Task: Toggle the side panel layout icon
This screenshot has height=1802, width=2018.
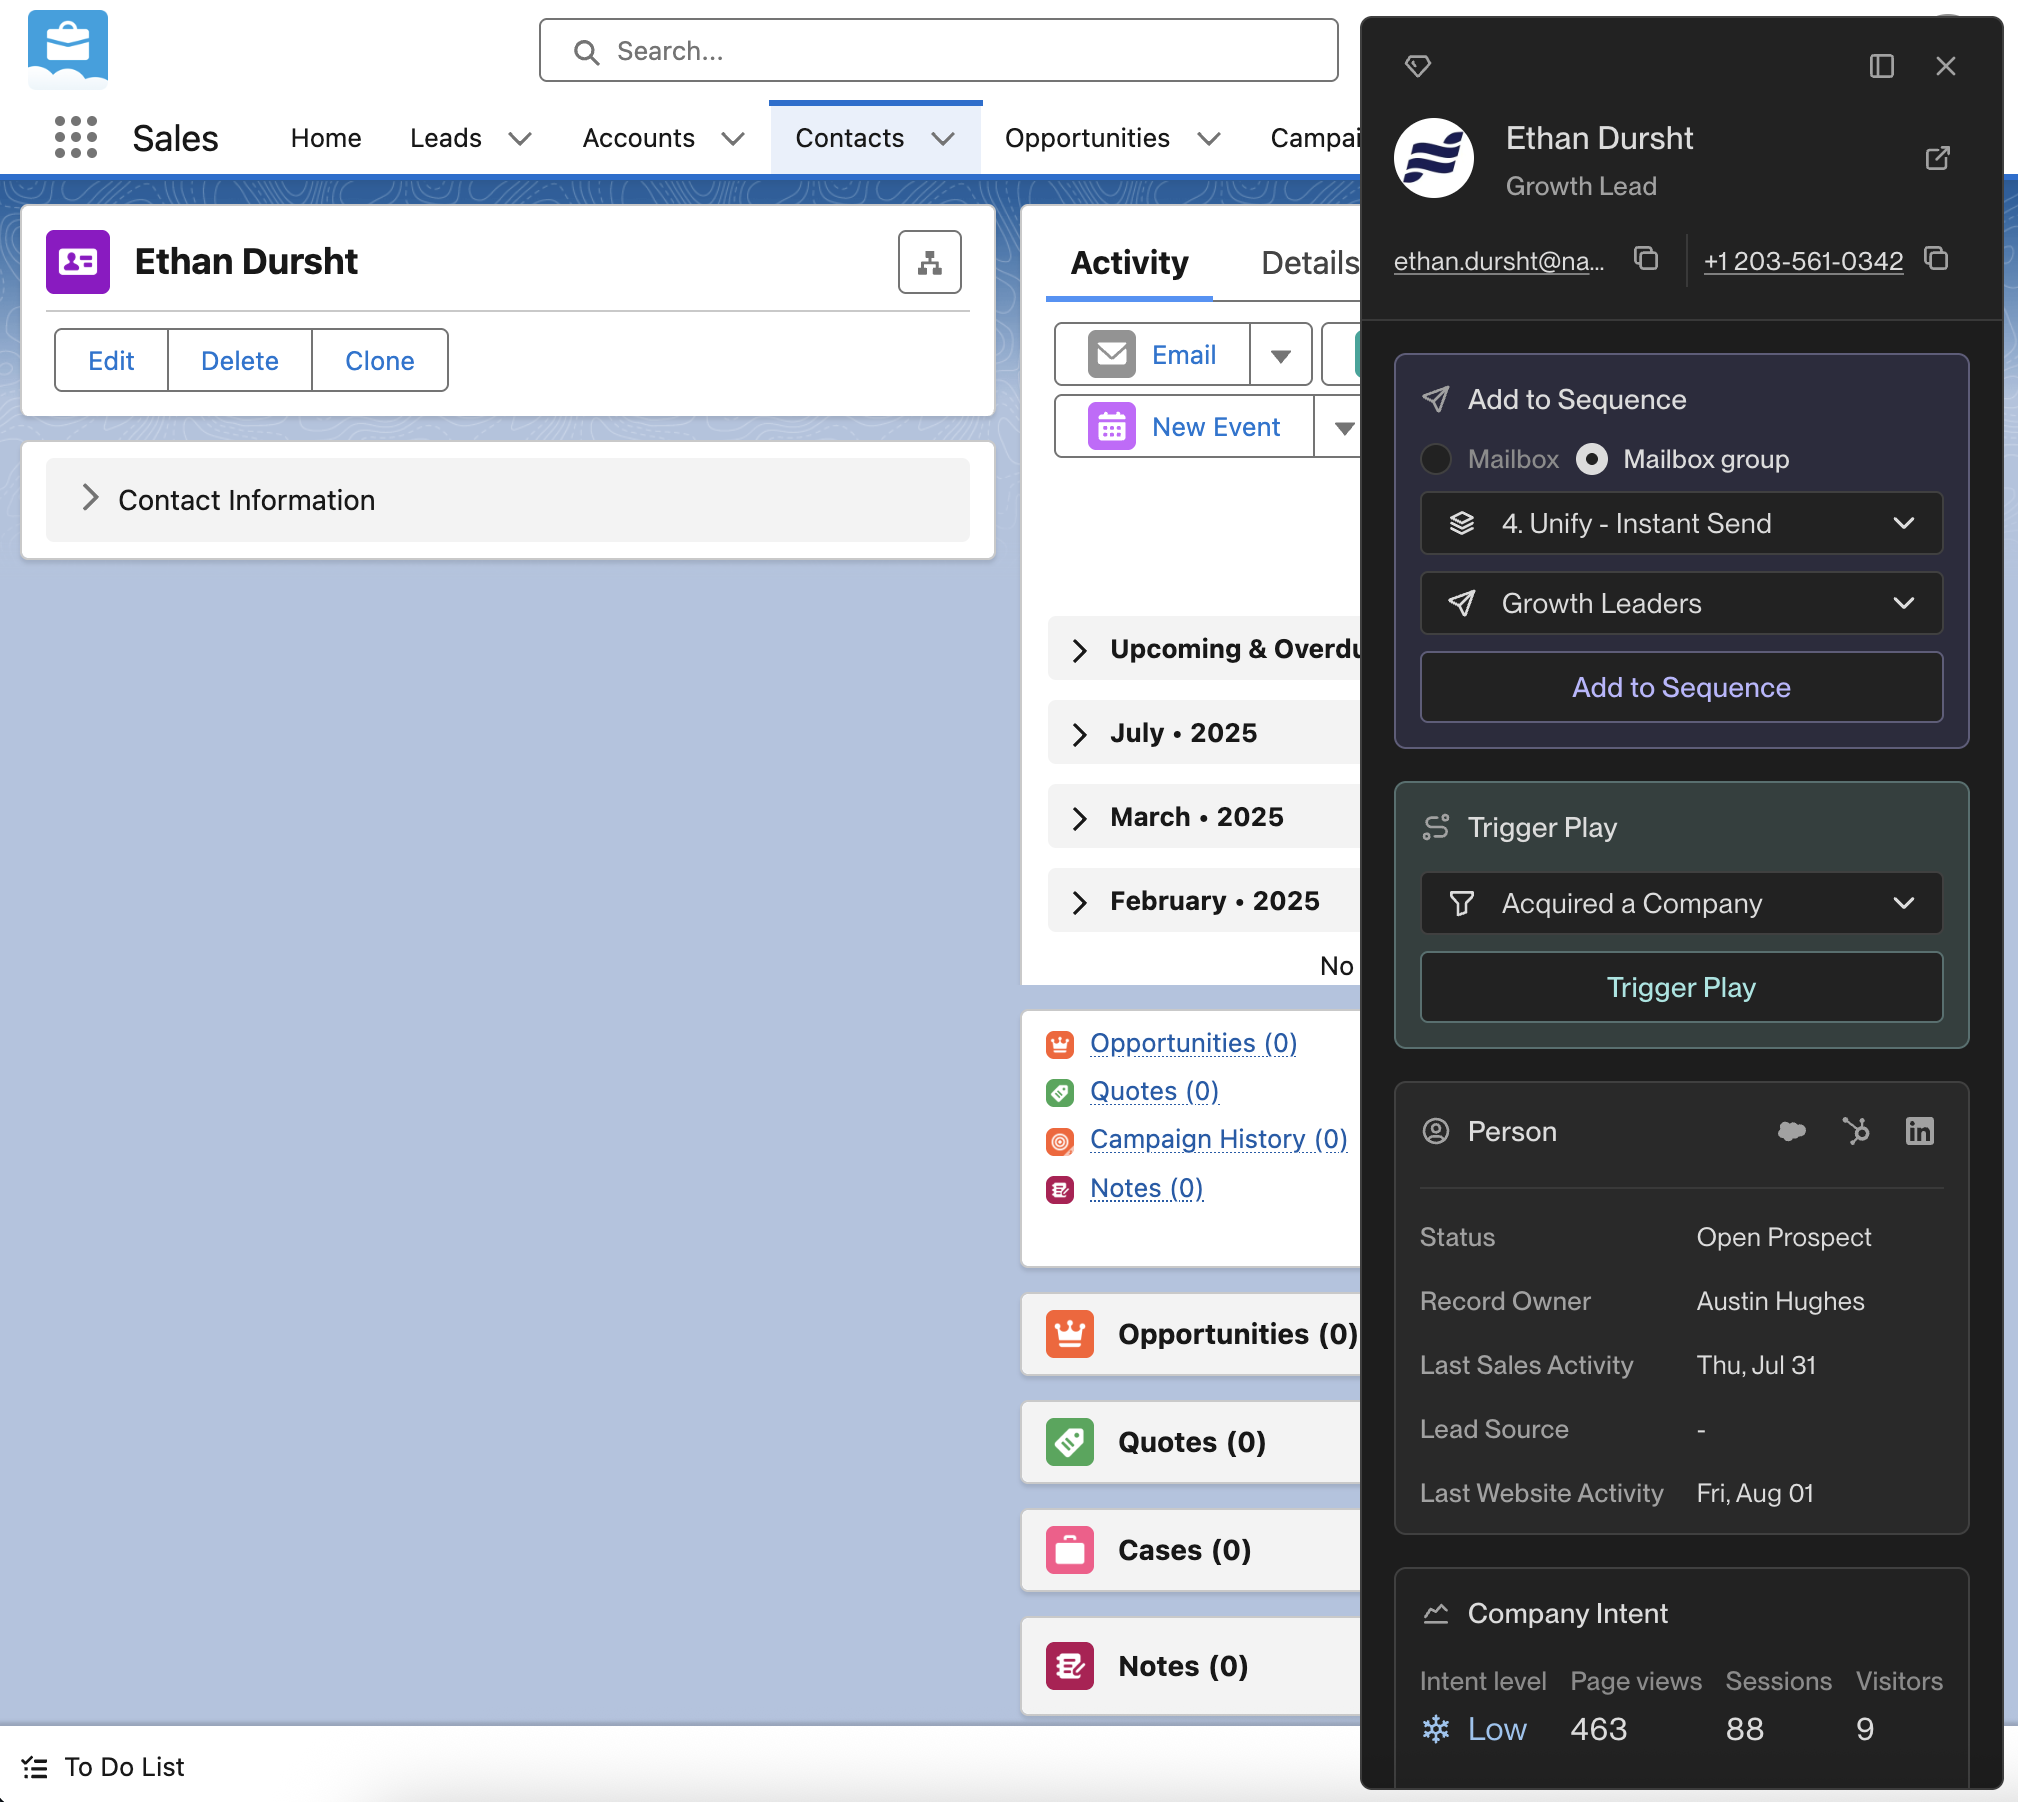Action: coord(1881,66)
